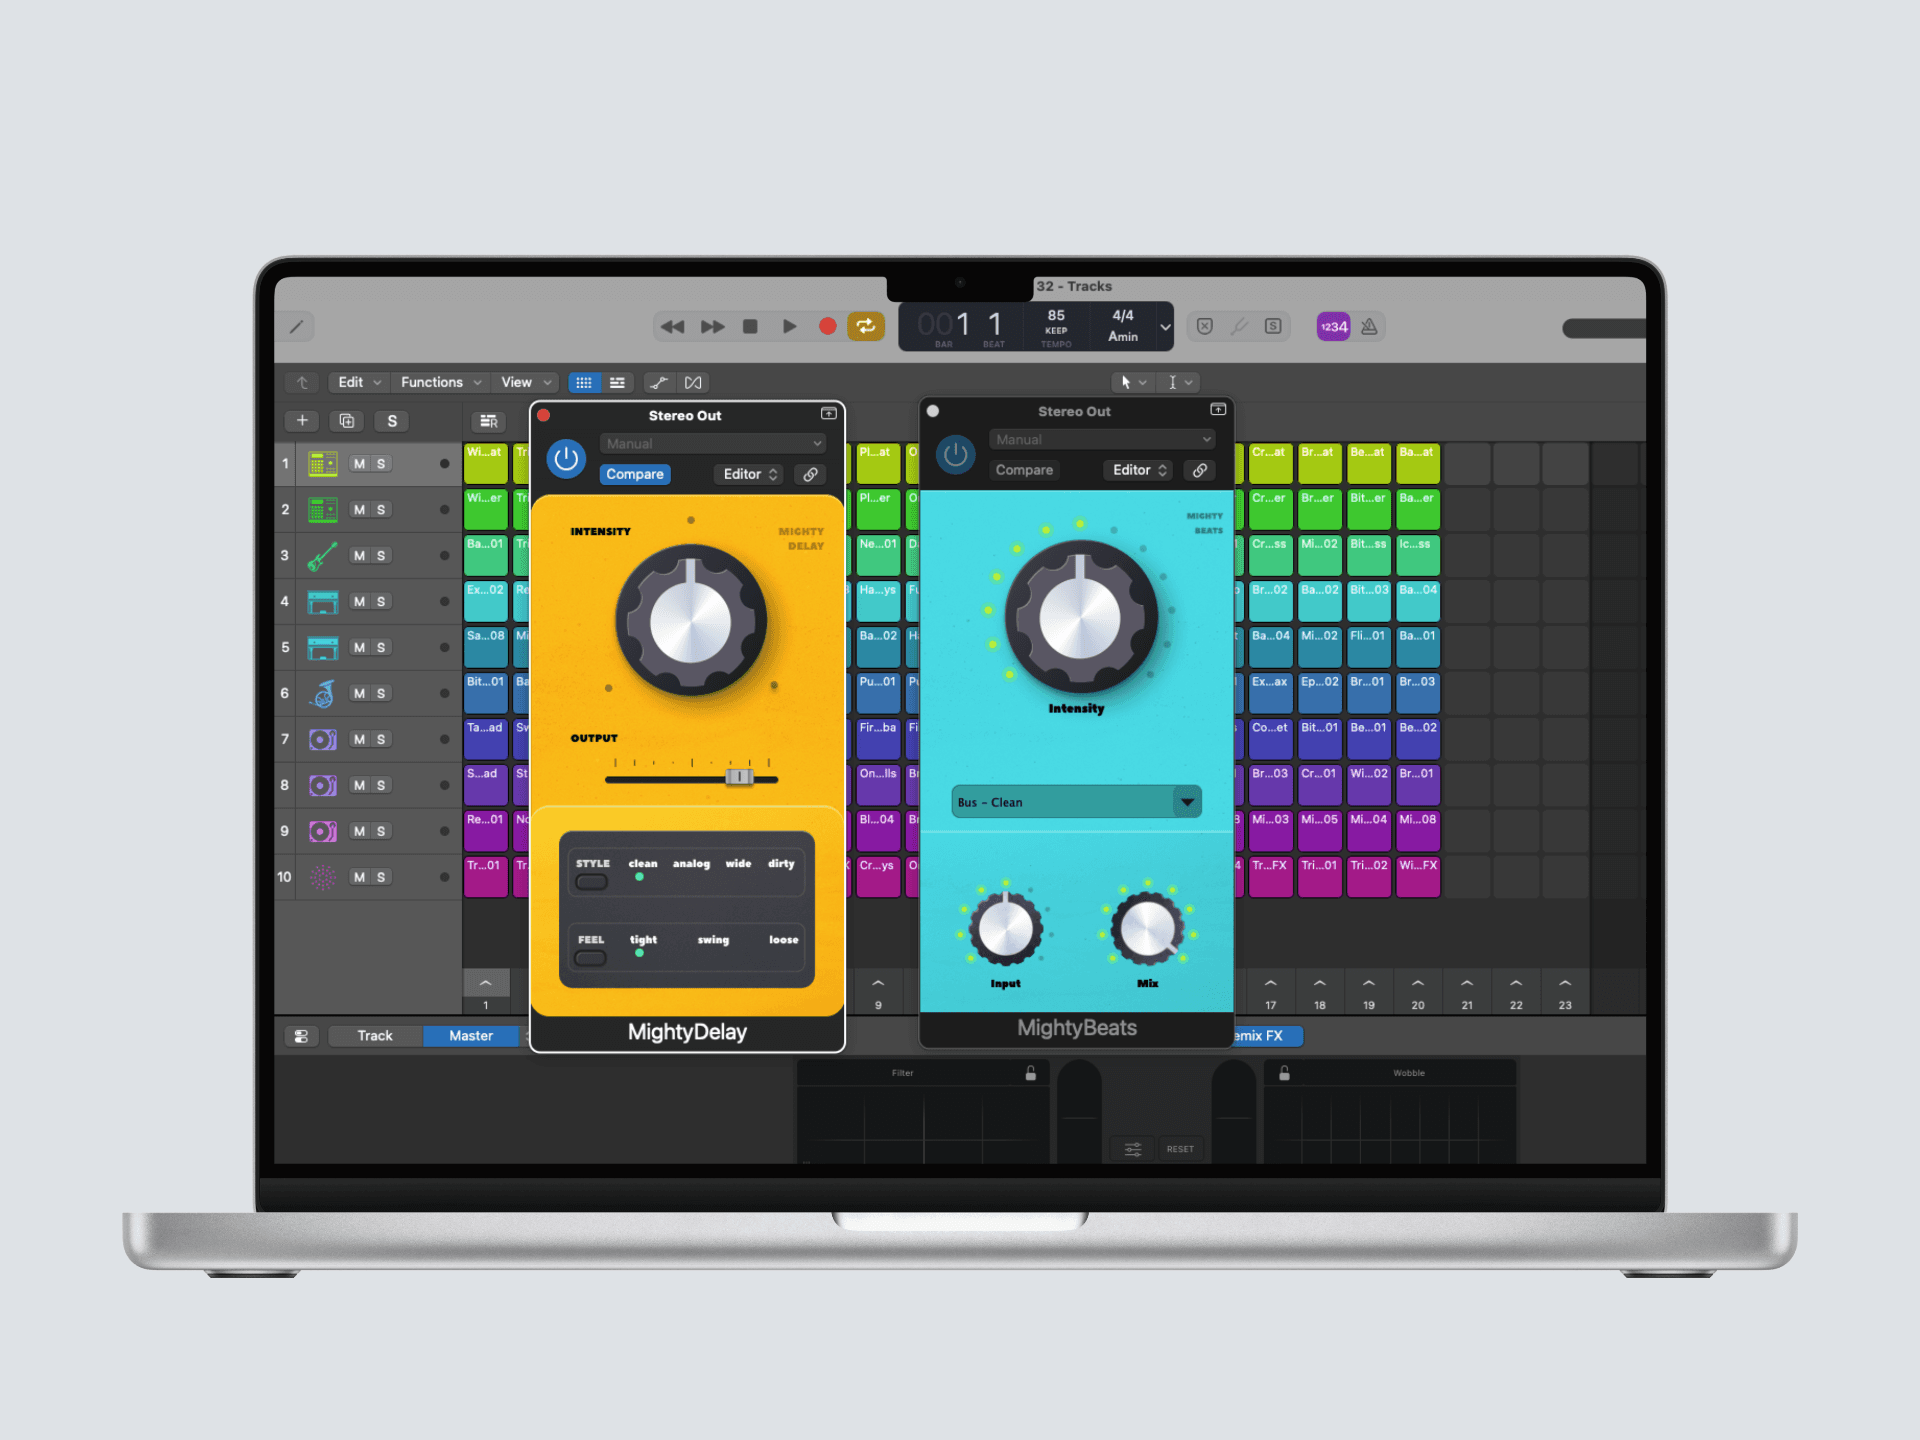Toggle MightyDelay plugin power button
This screenshot has width=1920, height=1440.
pyautogui.click(x=566, y=459)
